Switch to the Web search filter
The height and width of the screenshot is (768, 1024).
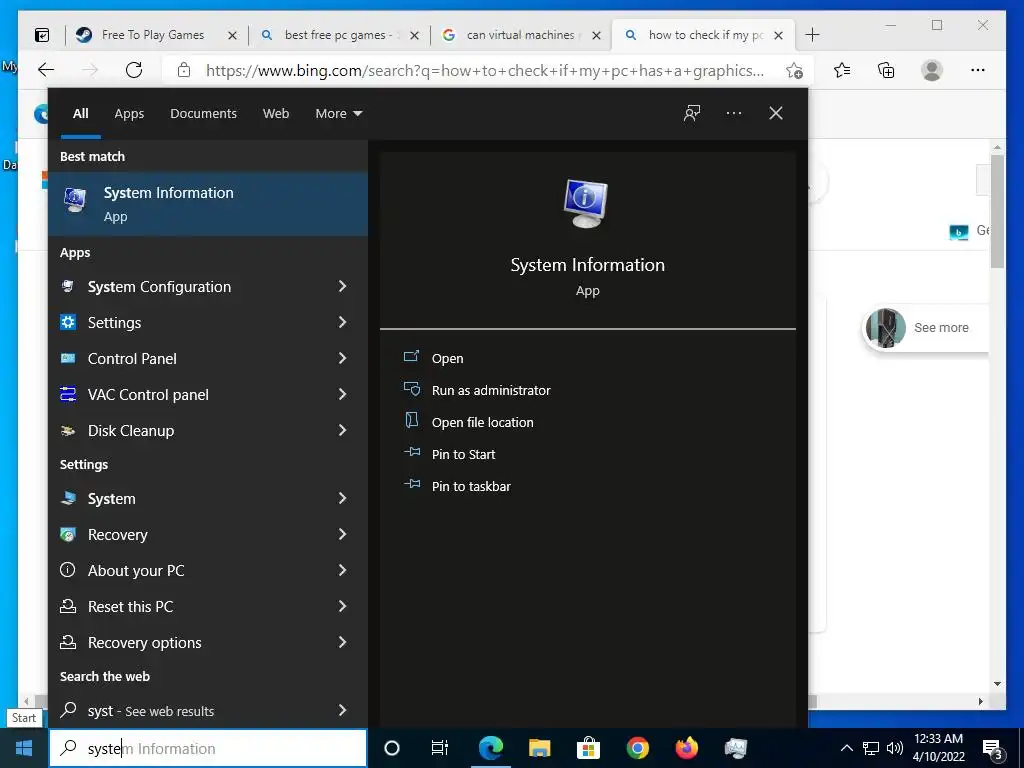click(276, 114)
